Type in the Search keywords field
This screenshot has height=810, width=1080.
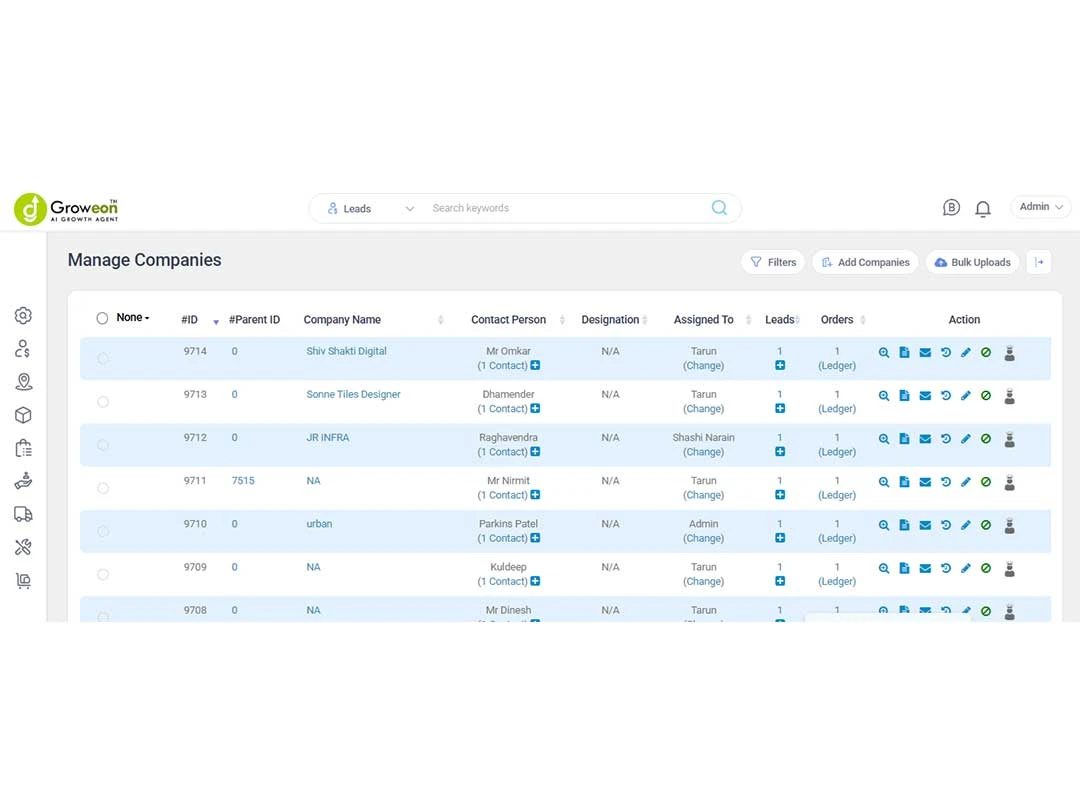[x=560, y=208]
